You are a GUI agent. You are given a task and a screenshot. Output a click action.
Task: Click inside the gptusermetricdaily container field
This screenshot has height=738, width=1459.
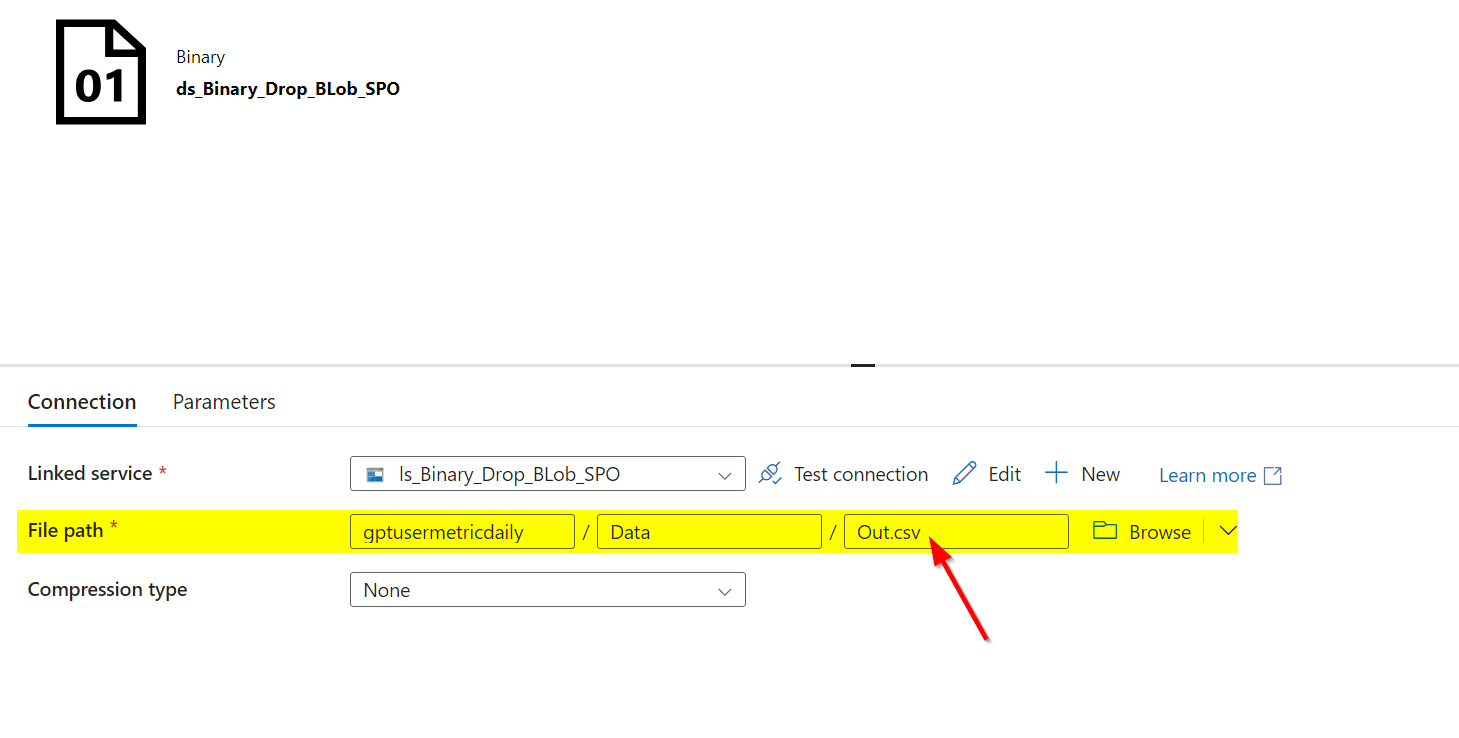click(x=462, y=531)
